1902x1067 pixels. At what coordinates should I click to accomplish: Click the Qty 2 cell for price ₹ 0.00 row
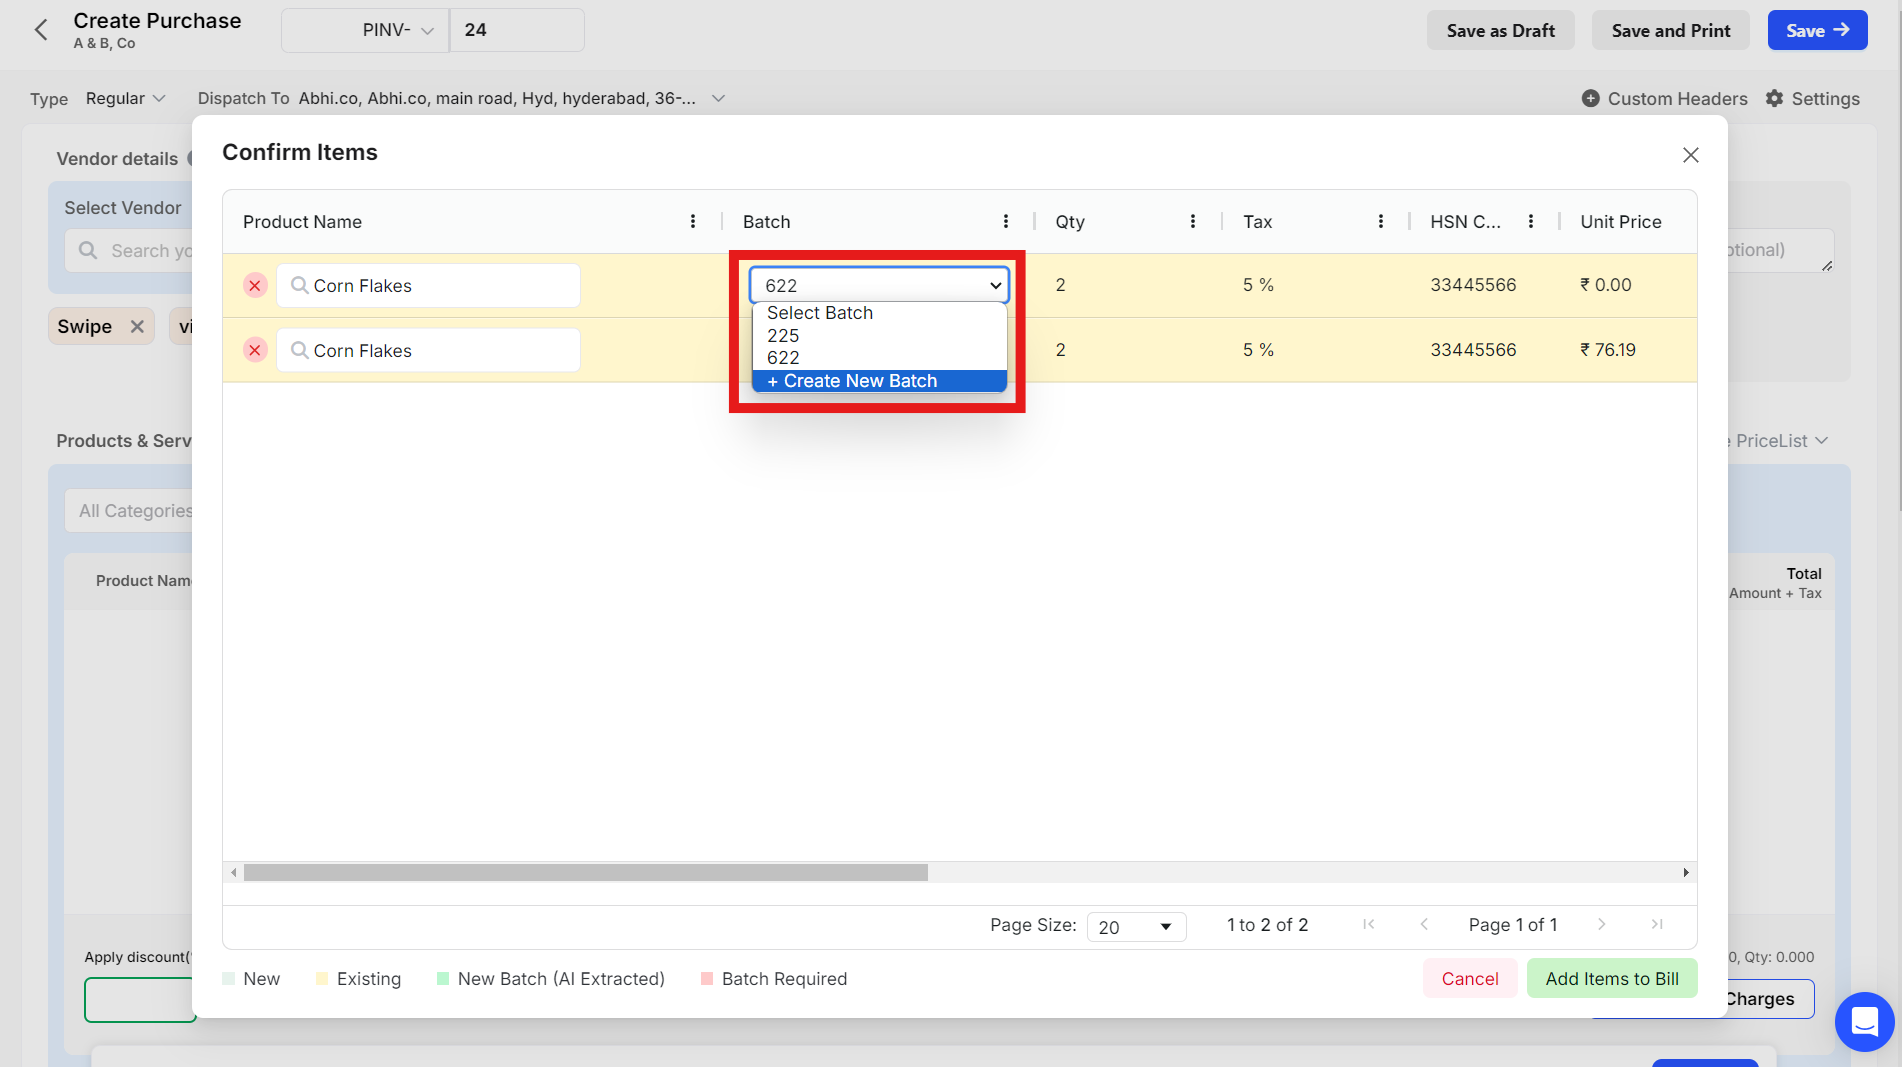1128,285
